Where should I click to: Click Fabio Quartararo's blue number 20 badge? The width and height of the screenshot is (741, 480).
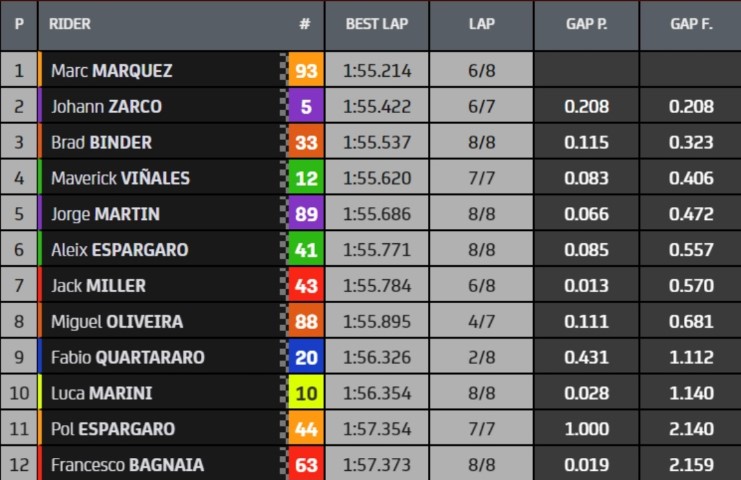coord(305,358)
